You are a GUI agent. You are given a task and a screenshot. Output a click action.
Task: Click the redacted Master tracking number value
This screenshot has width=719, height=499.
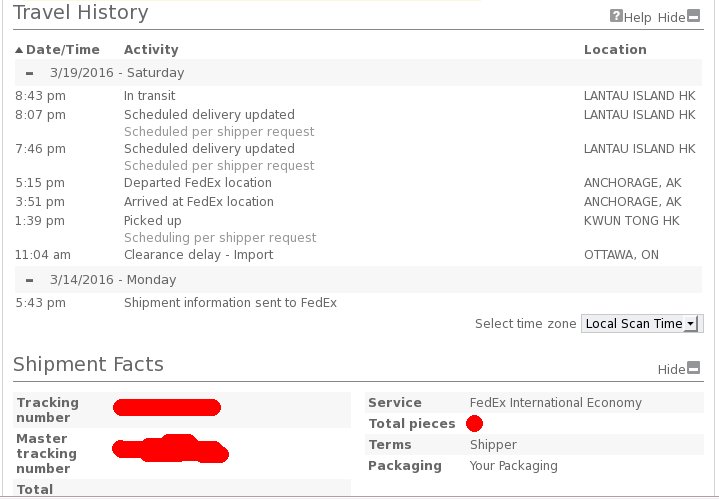(x=168, y=449)
